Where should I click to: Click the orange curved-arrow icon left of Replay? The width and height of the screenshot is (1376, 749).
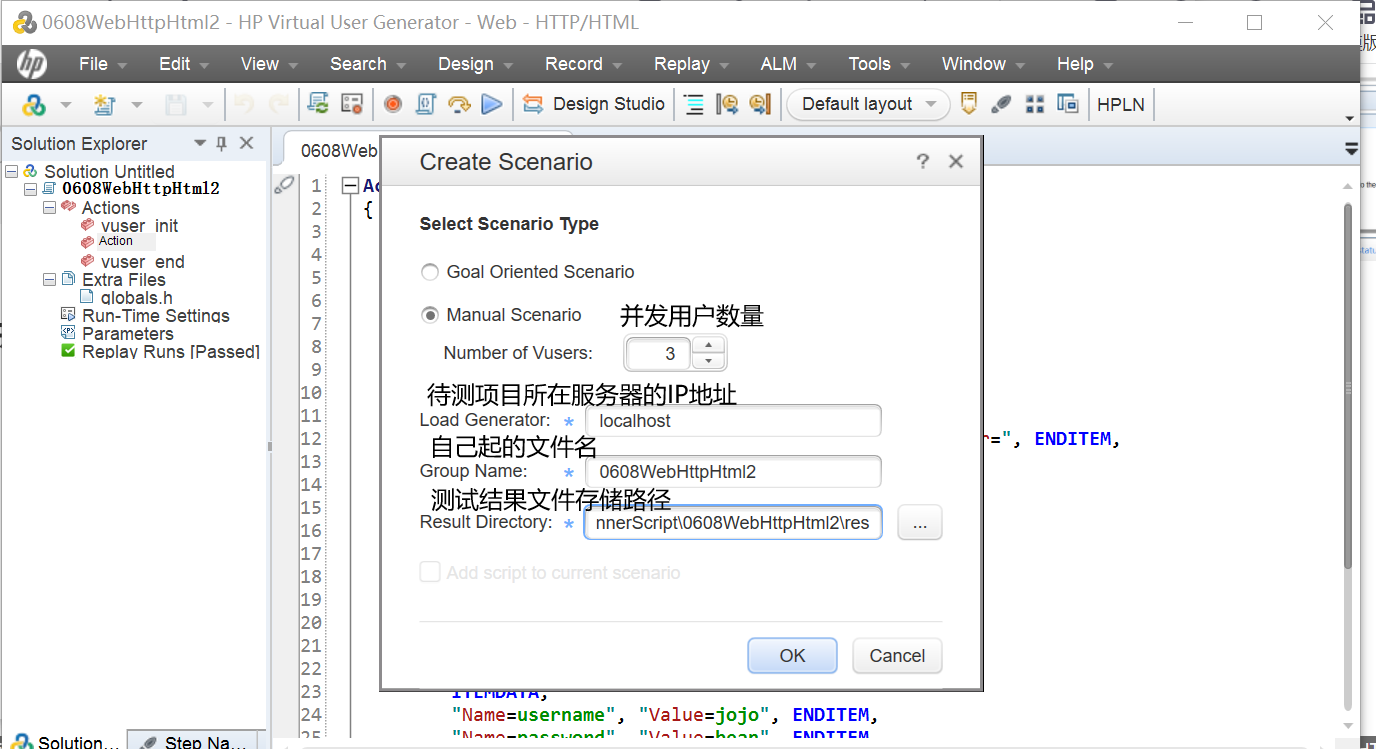(459, 104)
